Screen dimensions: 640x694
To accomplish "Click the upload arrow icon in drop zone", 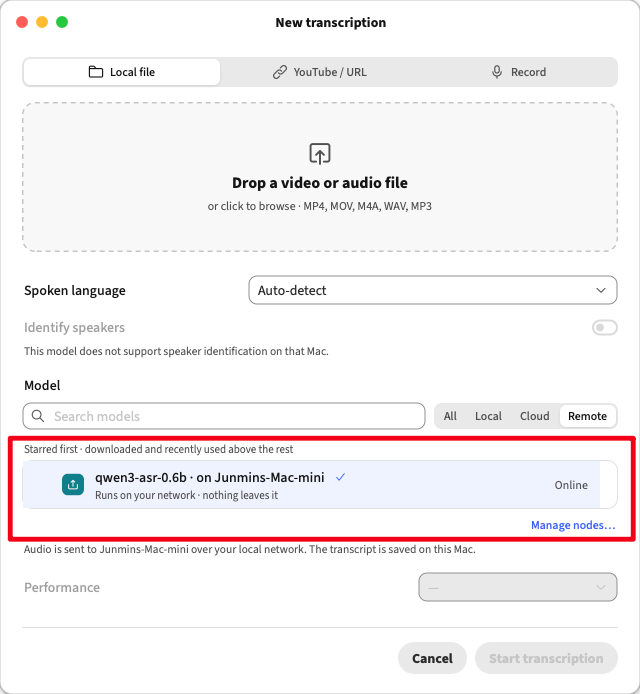I will click(320, 154).
